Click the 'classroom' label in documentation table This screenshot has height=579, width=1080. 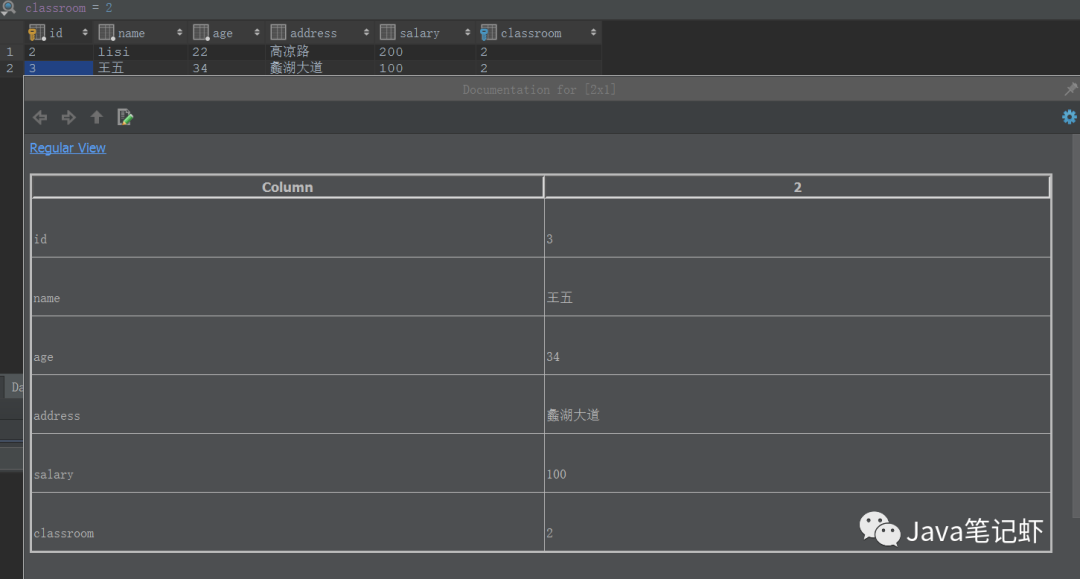click(x=63, y=534)
